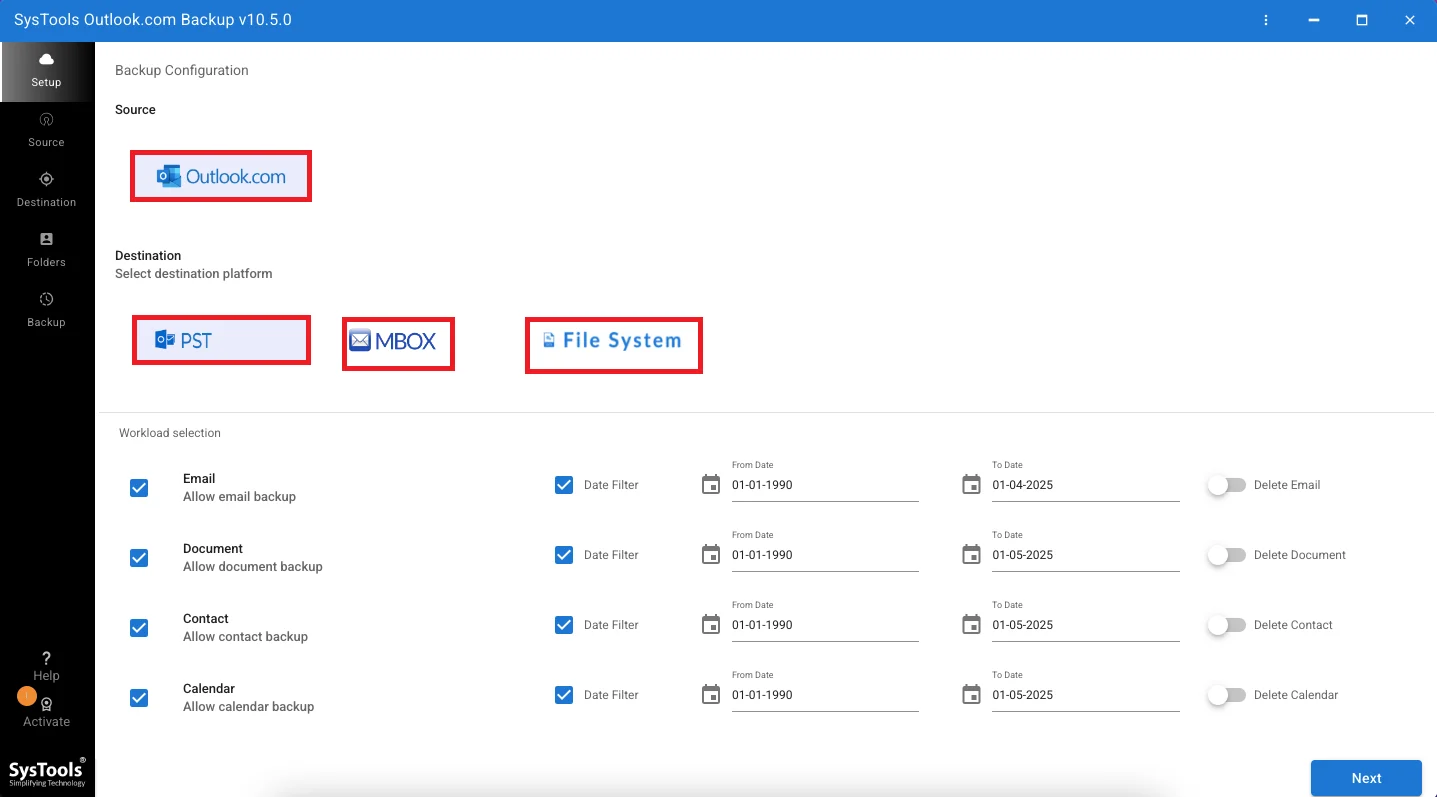Screen dimensions: 1437x797
Task: Choose PST as destination platform
Action: click(x=221, y=341)
